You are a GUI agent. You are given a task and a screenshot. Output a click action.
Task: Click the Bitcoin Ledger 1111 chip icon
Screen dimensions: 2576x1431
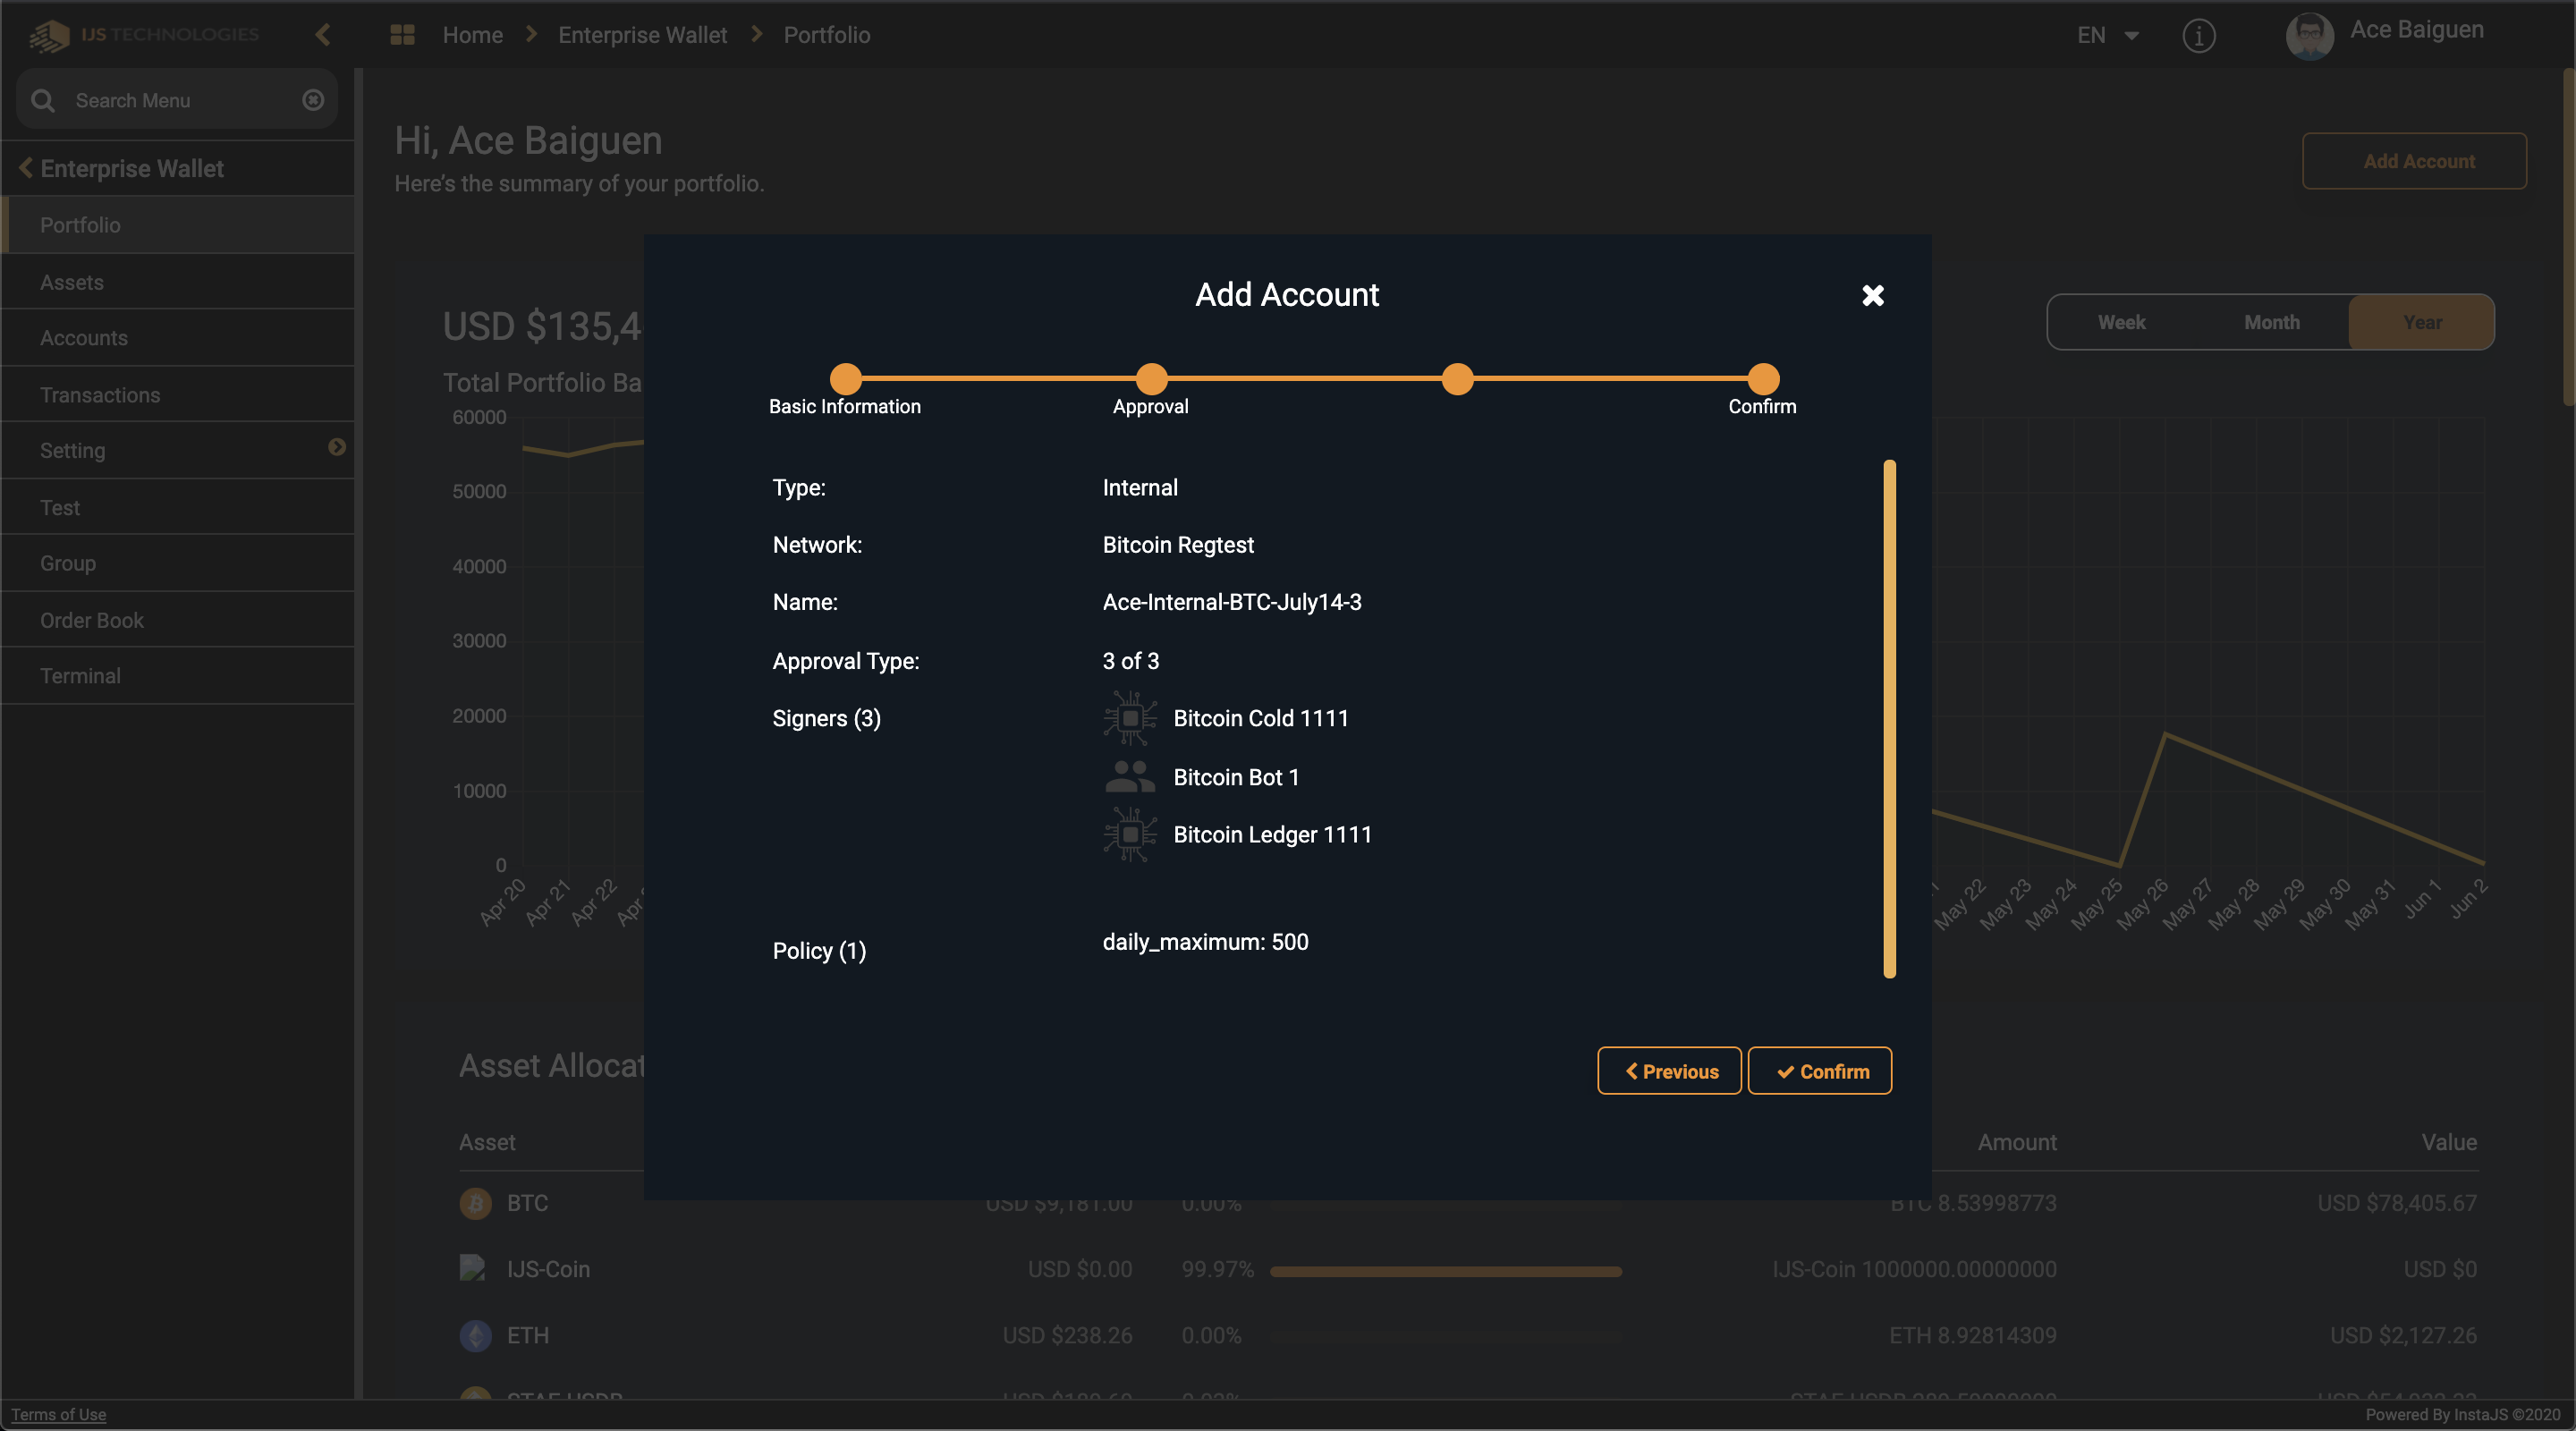(1130, 834)
